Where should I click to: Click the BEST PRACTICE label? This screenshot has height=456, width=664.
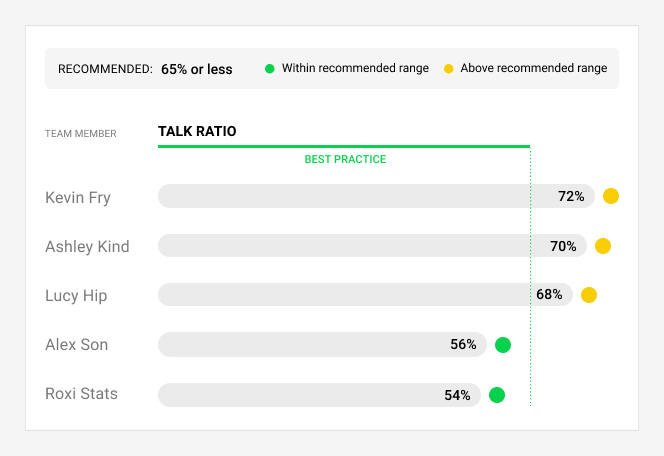[x=345, y=159]
